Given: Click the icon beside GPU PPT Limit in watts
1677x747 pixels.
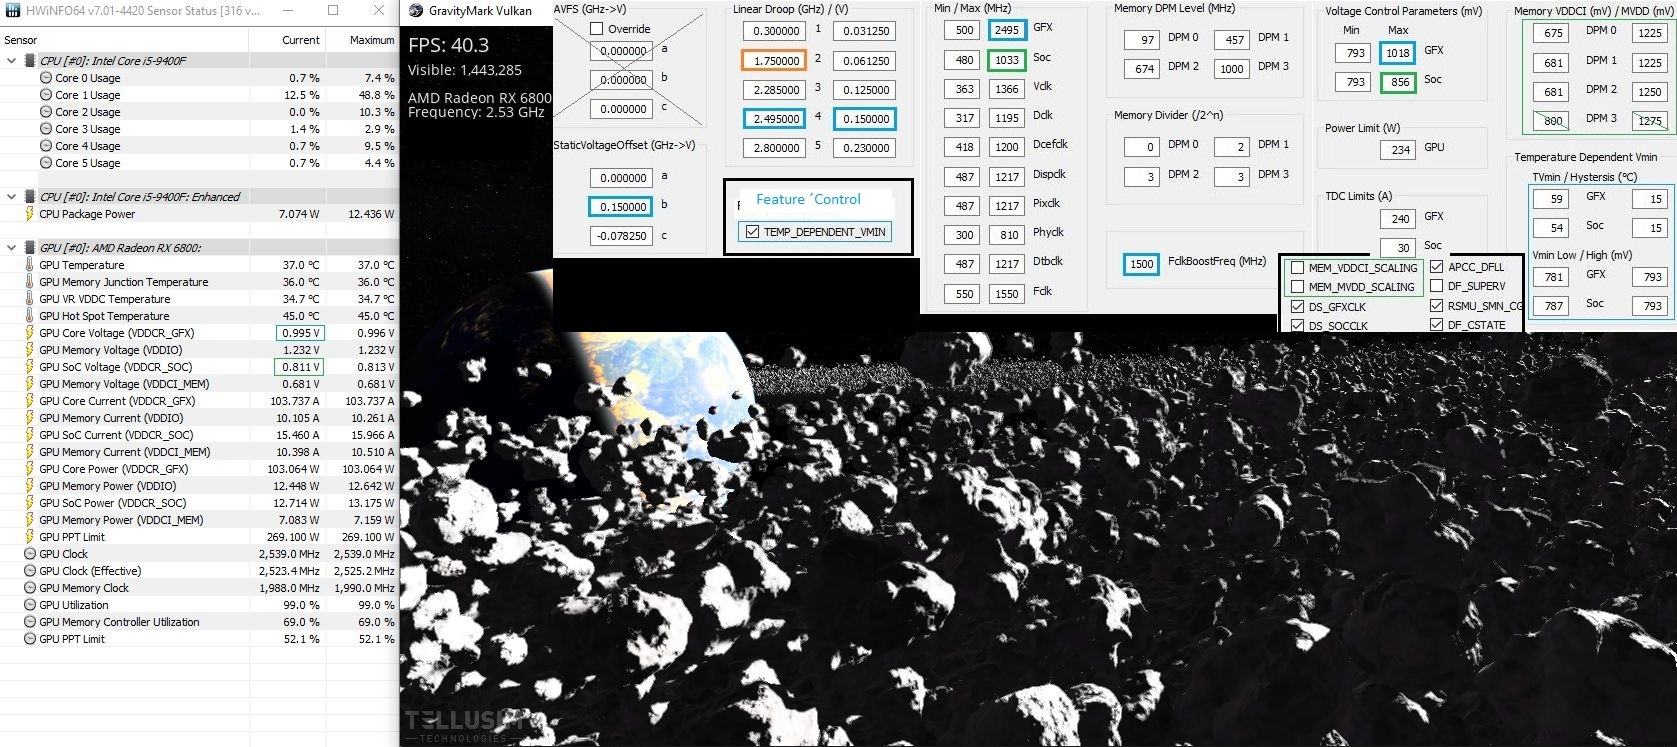Looking at the screenshot, I should click(30, 537).
